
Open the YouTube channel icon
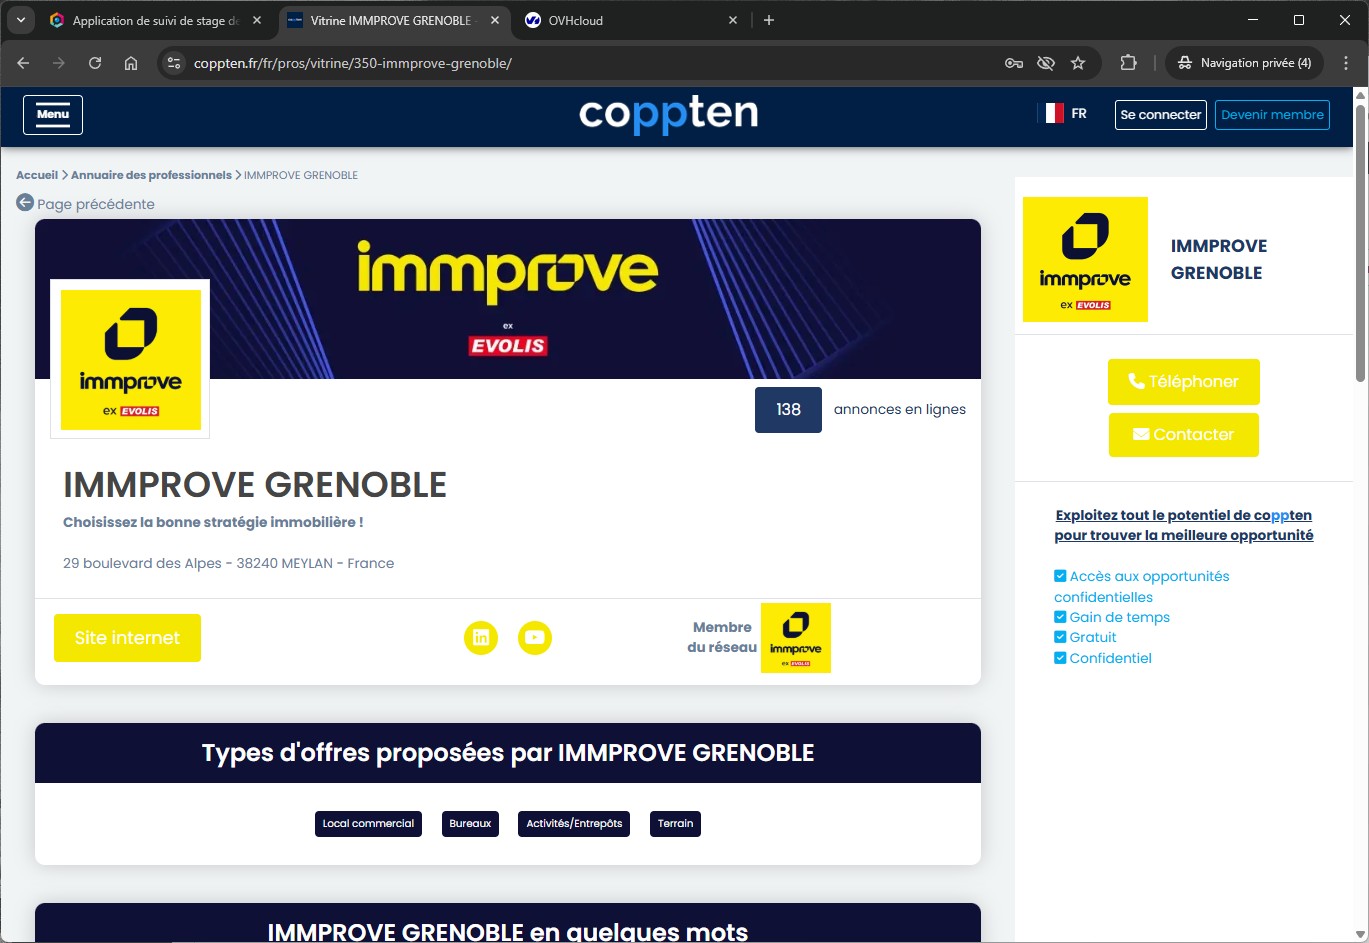[x=535, y=638]
